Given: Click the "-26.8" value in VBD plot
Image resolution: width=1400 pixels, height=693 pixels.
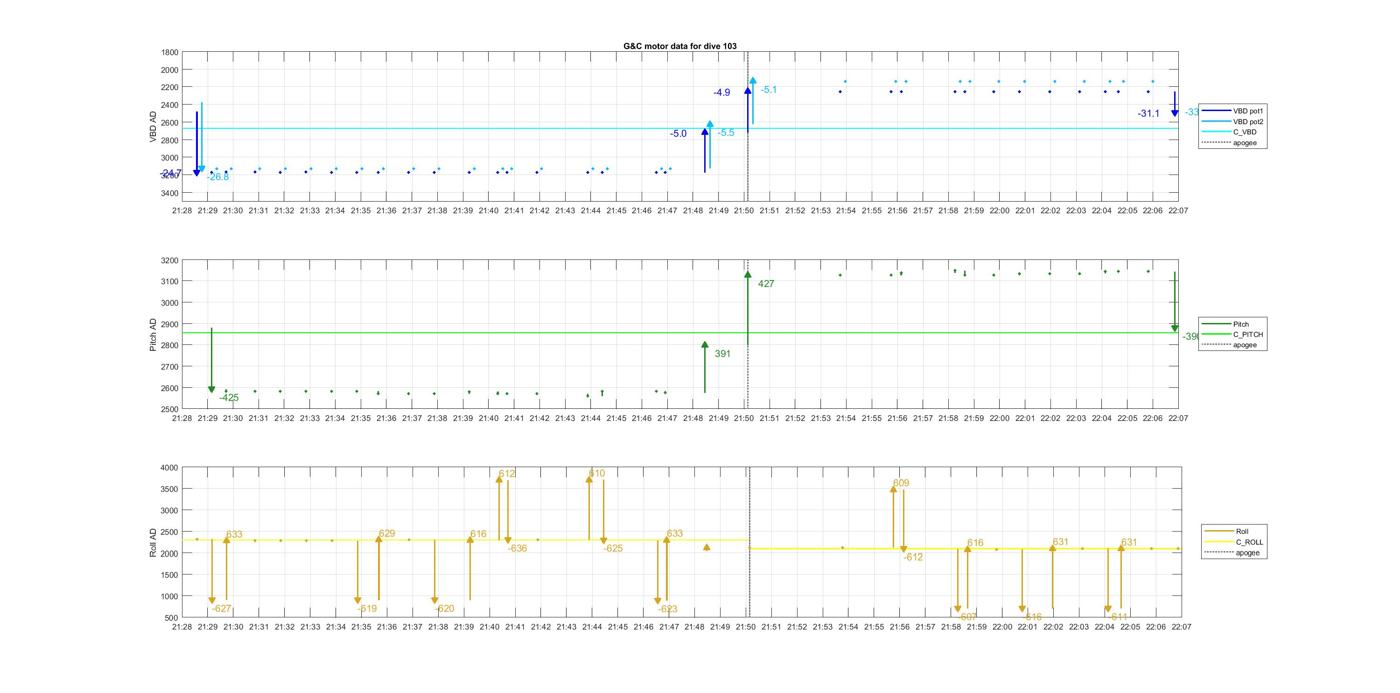Looking at the screenshot, I should (x=218, y=177).
